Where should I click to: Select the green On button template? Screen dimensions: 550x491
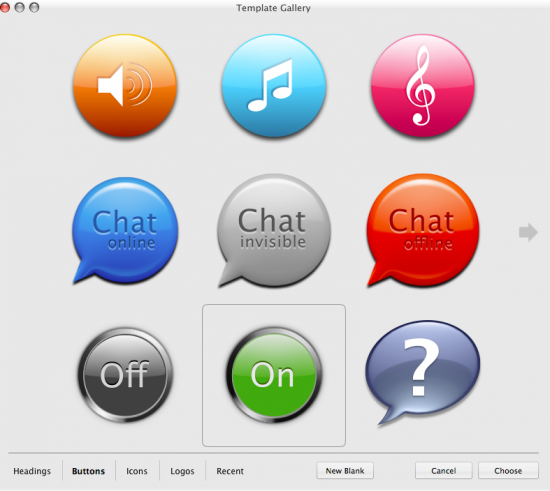click(274, 375)
